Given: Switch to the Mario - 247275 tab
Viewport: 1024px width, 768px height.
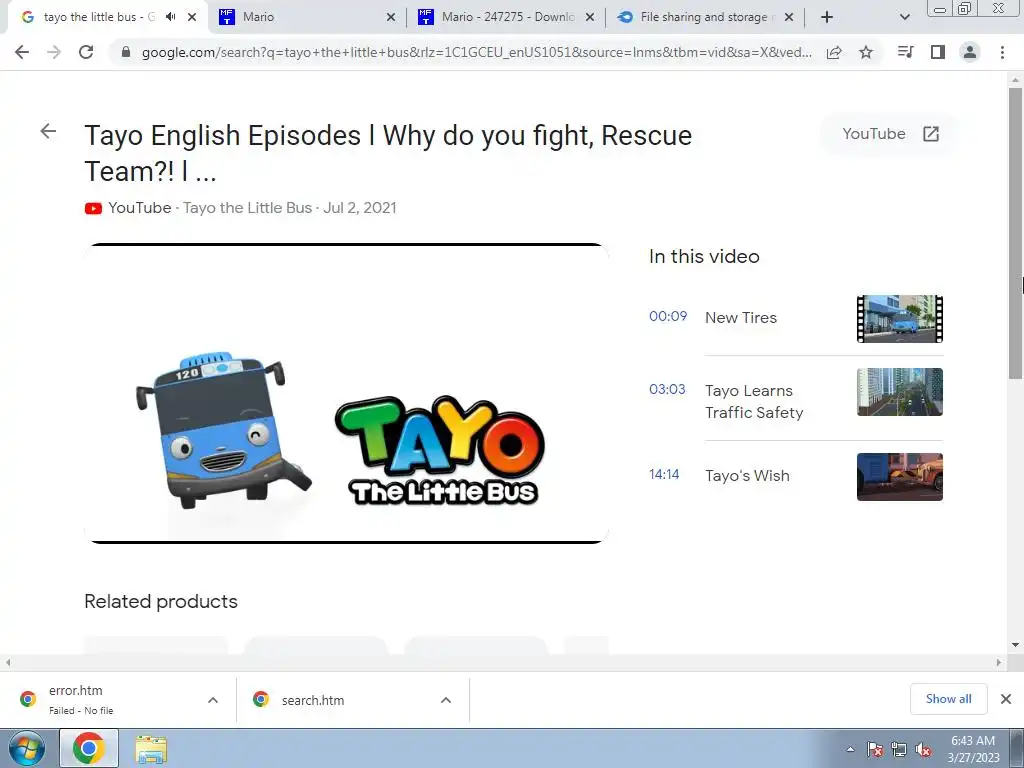Looking at the screenshot, I should 506,17.
